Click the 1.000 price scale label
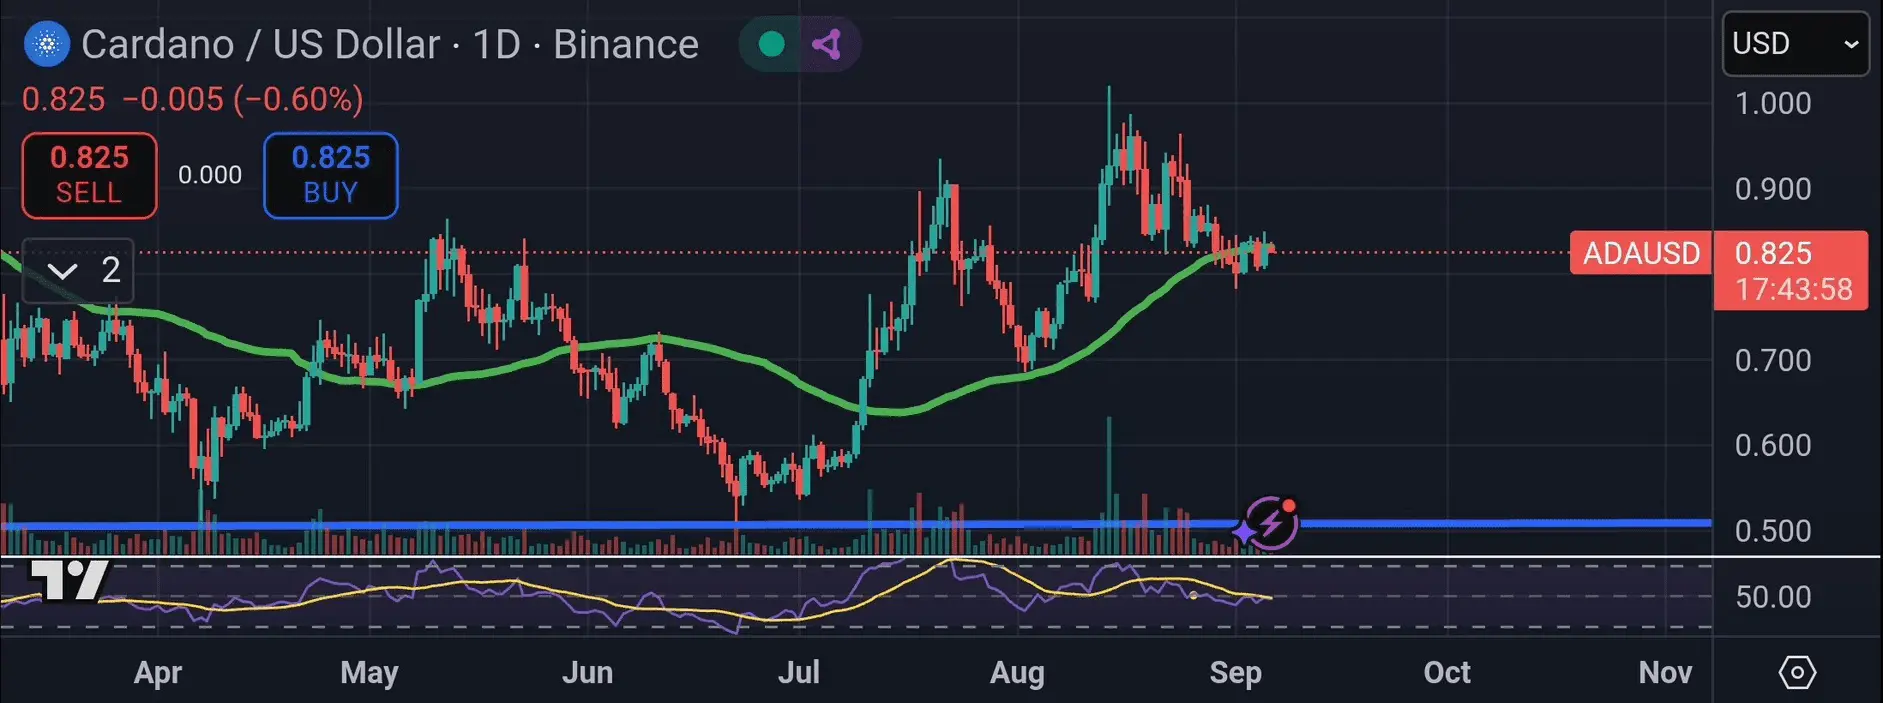The height and width of the screenshot is (703, 1883). (1773, 103)
